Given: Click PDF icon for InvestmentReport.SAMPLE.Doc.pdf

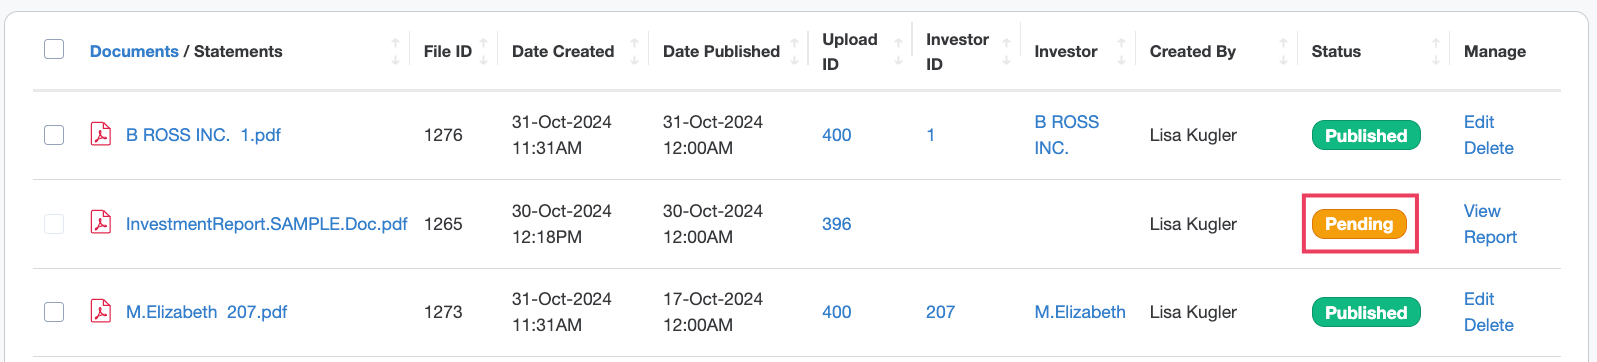Looking at the screenshot, I should pos(101,222).
